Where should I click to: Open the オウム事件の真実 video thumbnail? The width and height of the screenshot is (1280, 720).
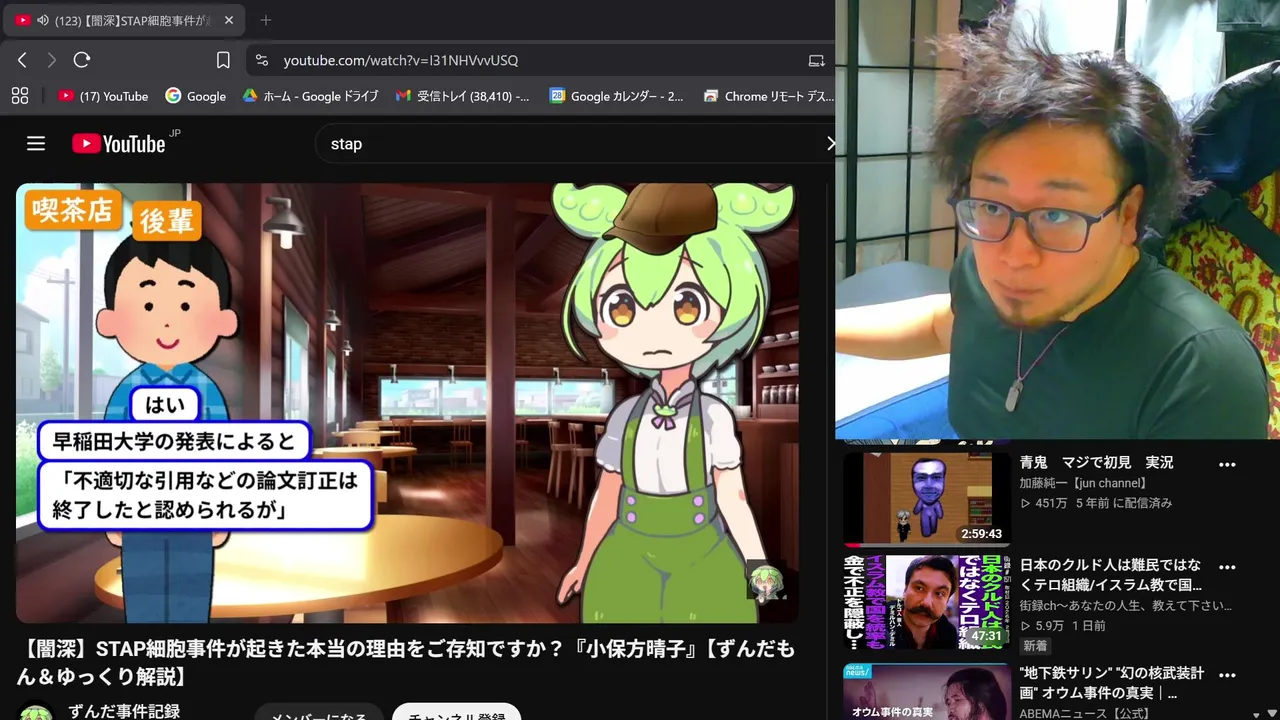927,690
